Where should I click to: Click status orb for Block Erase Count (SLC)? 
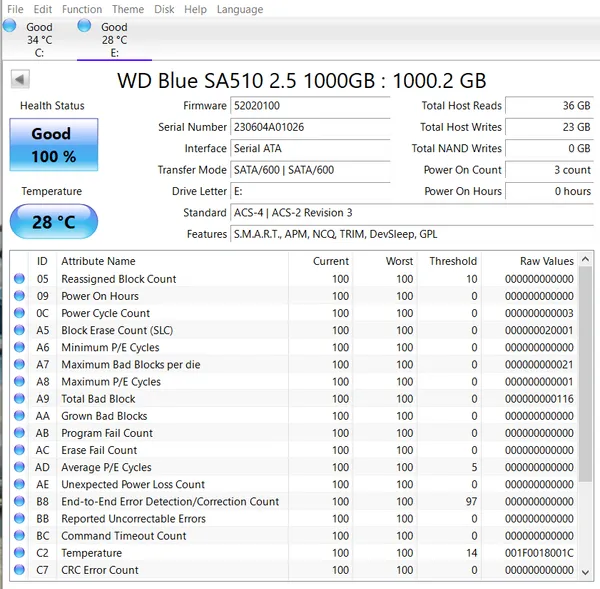click(19, 330)
